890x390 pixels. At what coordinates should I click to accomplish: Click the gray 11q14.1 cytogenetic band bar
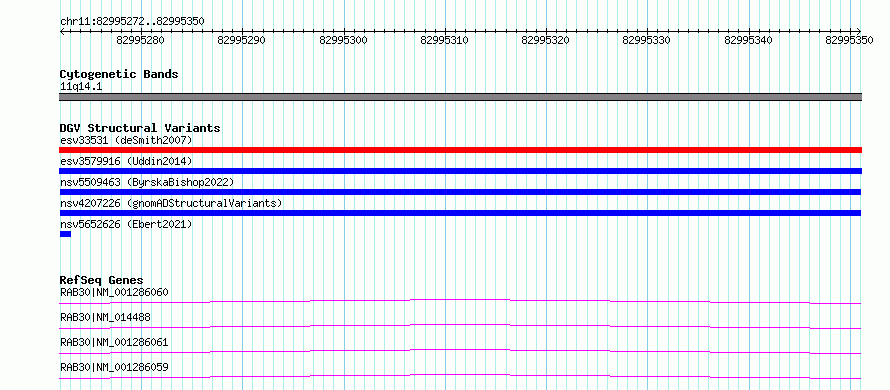[x=460, y=97]
